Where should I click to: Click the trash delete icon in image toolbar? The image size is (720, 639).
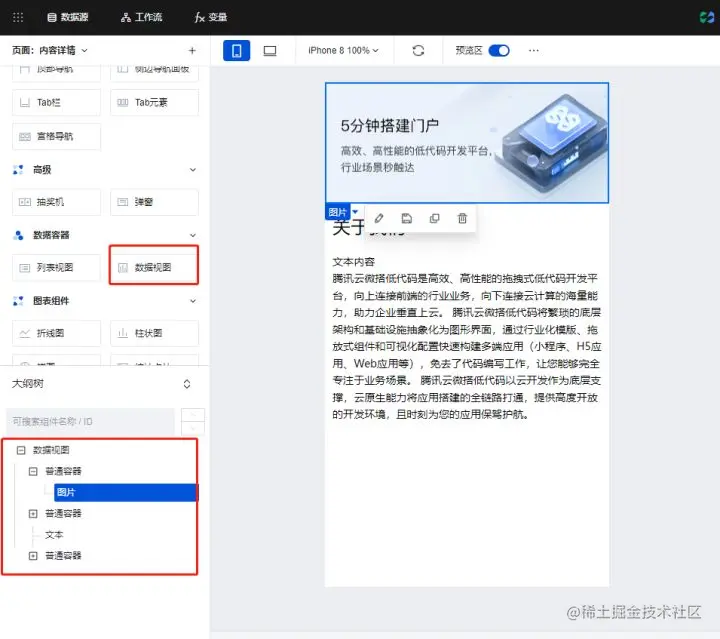(x=462, y=219)
